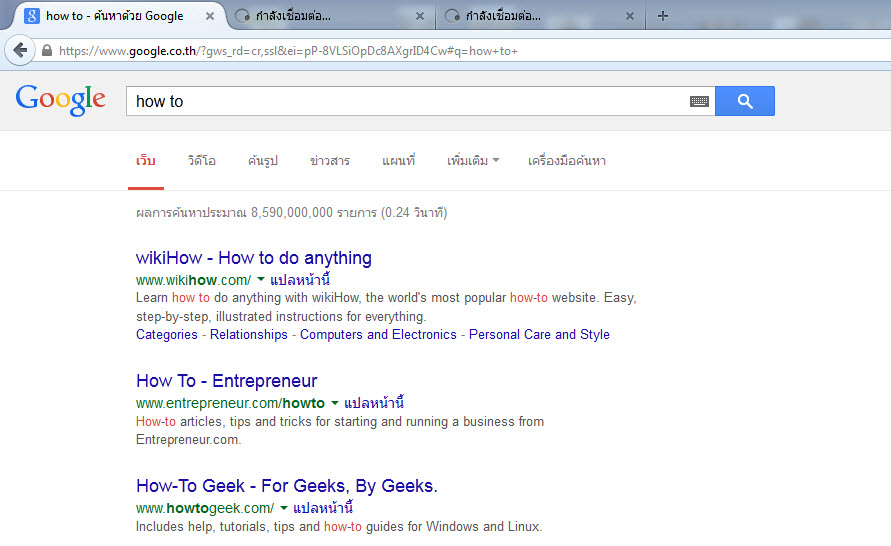This screenshot has width=891, height=546.
Task: Expand the เพิ่มเติม dropdown menu
Action: [x=473, y=161]
